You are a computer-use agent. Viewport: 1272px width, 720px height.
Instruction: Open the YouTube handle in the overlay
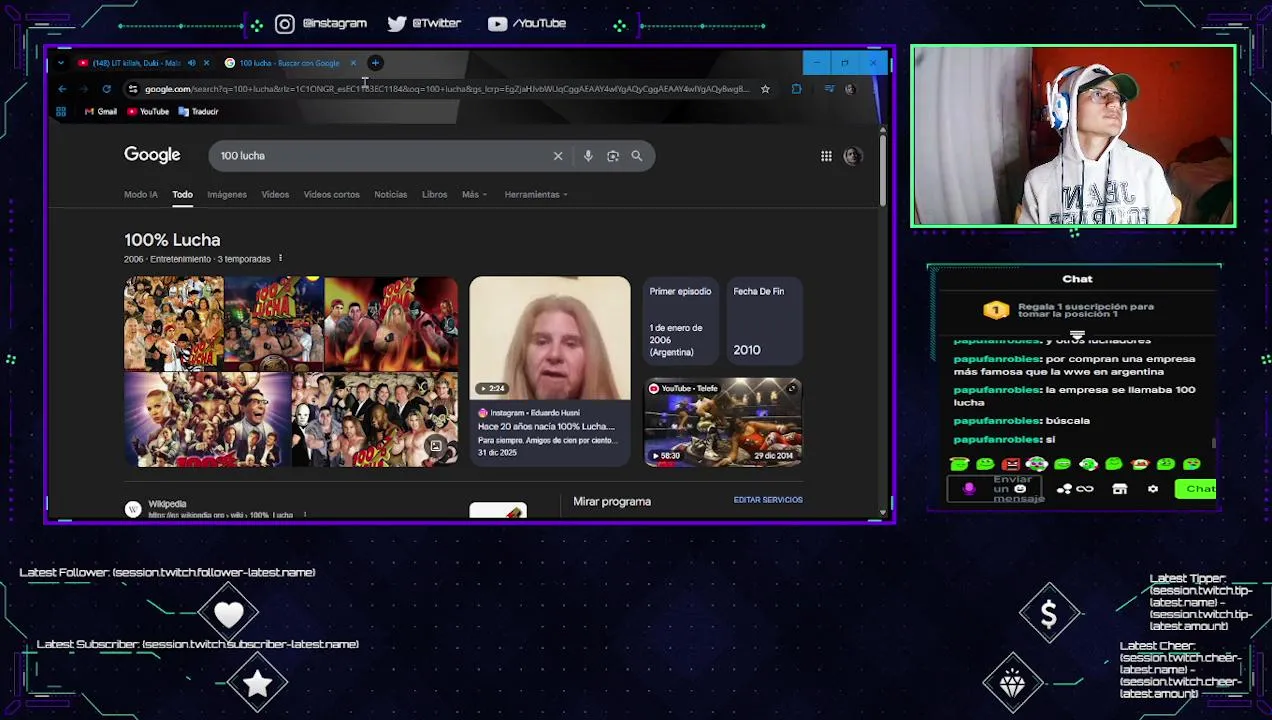527,23
